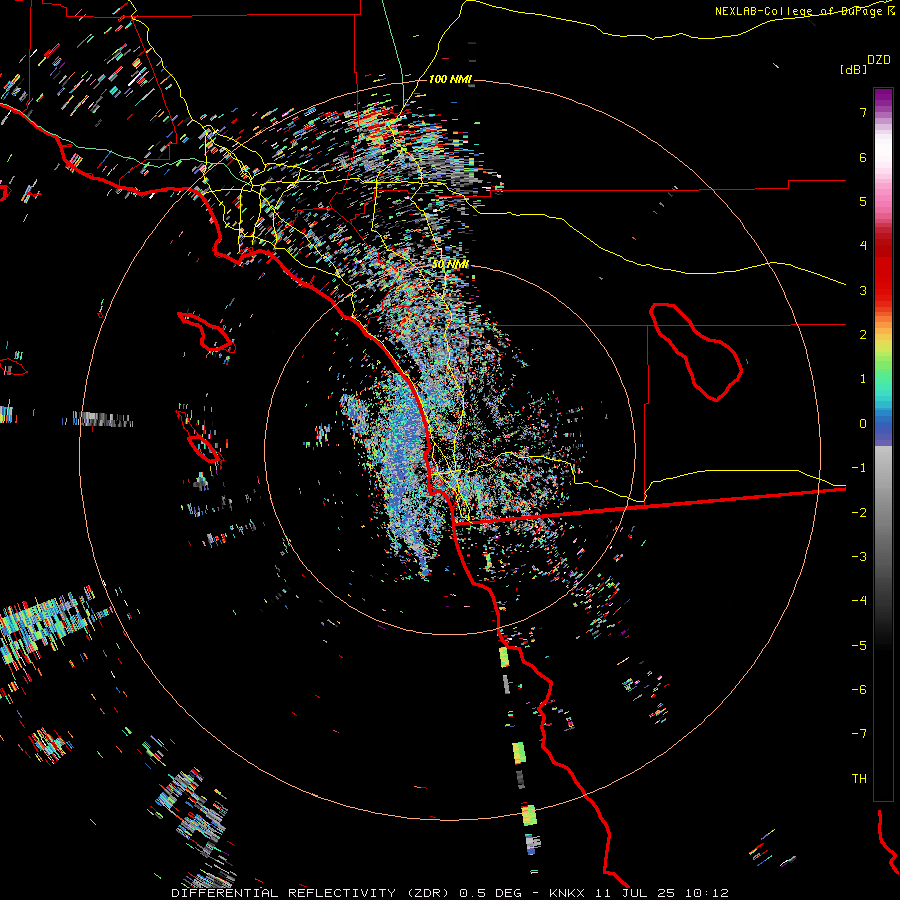
Task: Click the 2 dB scale label
Action: (x=863, y=335)
